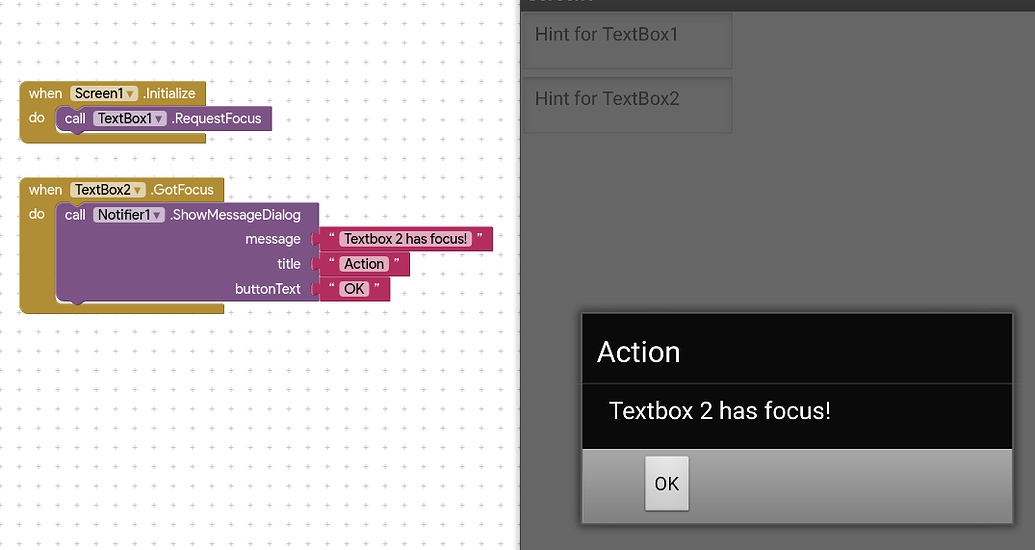Focus the Hint for TextBox2 field
This screenshot has width=1035, height=550.
(x=627, y=104)
